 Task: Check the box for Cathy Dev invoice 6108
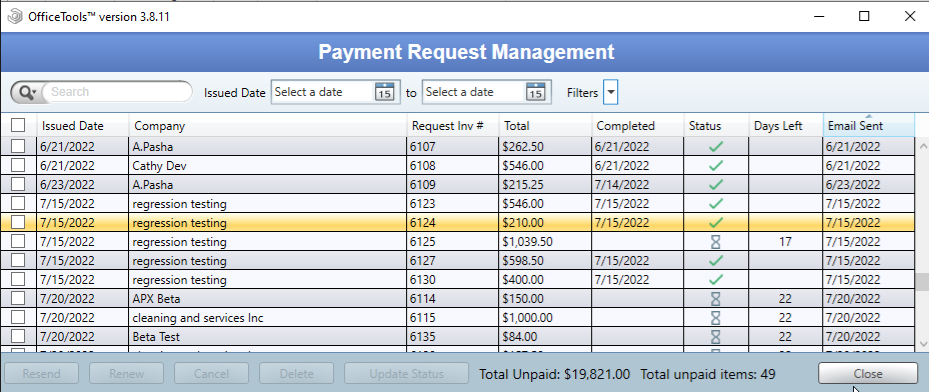18,165
